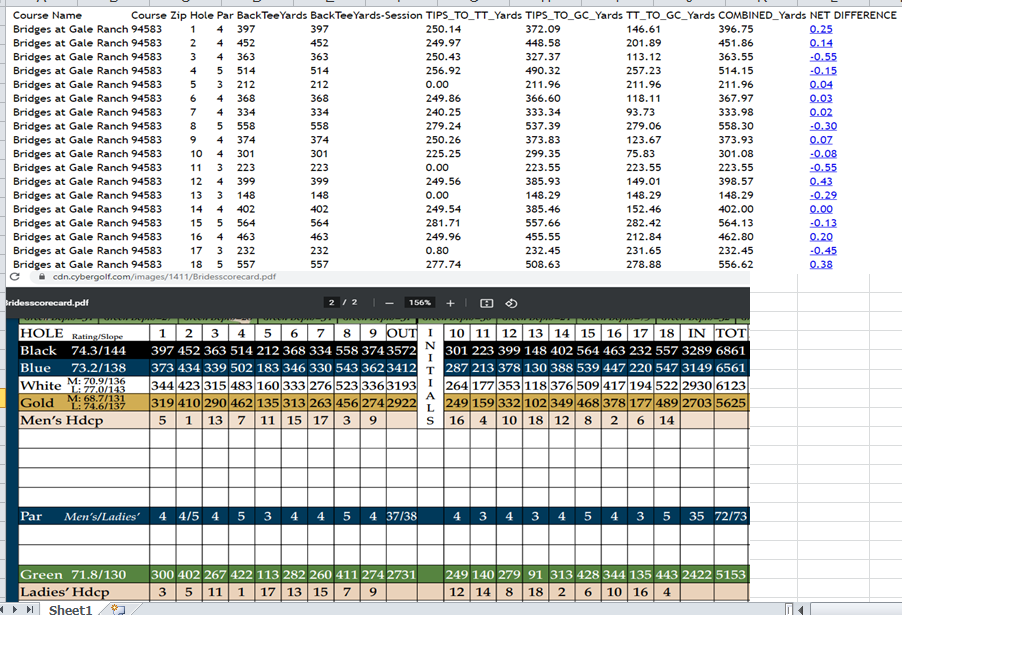Select the BackTeeYards-Session header cell
Image resolution: width=1016 pixels, height=664 pixels.
(366, 15)
